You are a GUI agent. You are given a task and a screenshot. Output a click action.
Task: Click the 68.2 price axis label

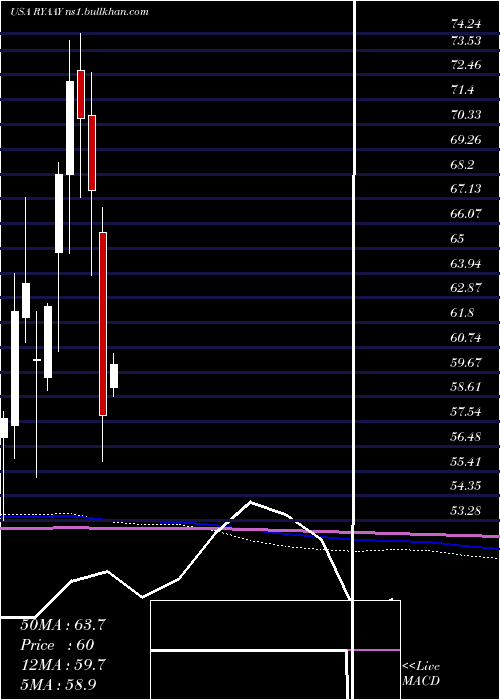tap(462, 164)
